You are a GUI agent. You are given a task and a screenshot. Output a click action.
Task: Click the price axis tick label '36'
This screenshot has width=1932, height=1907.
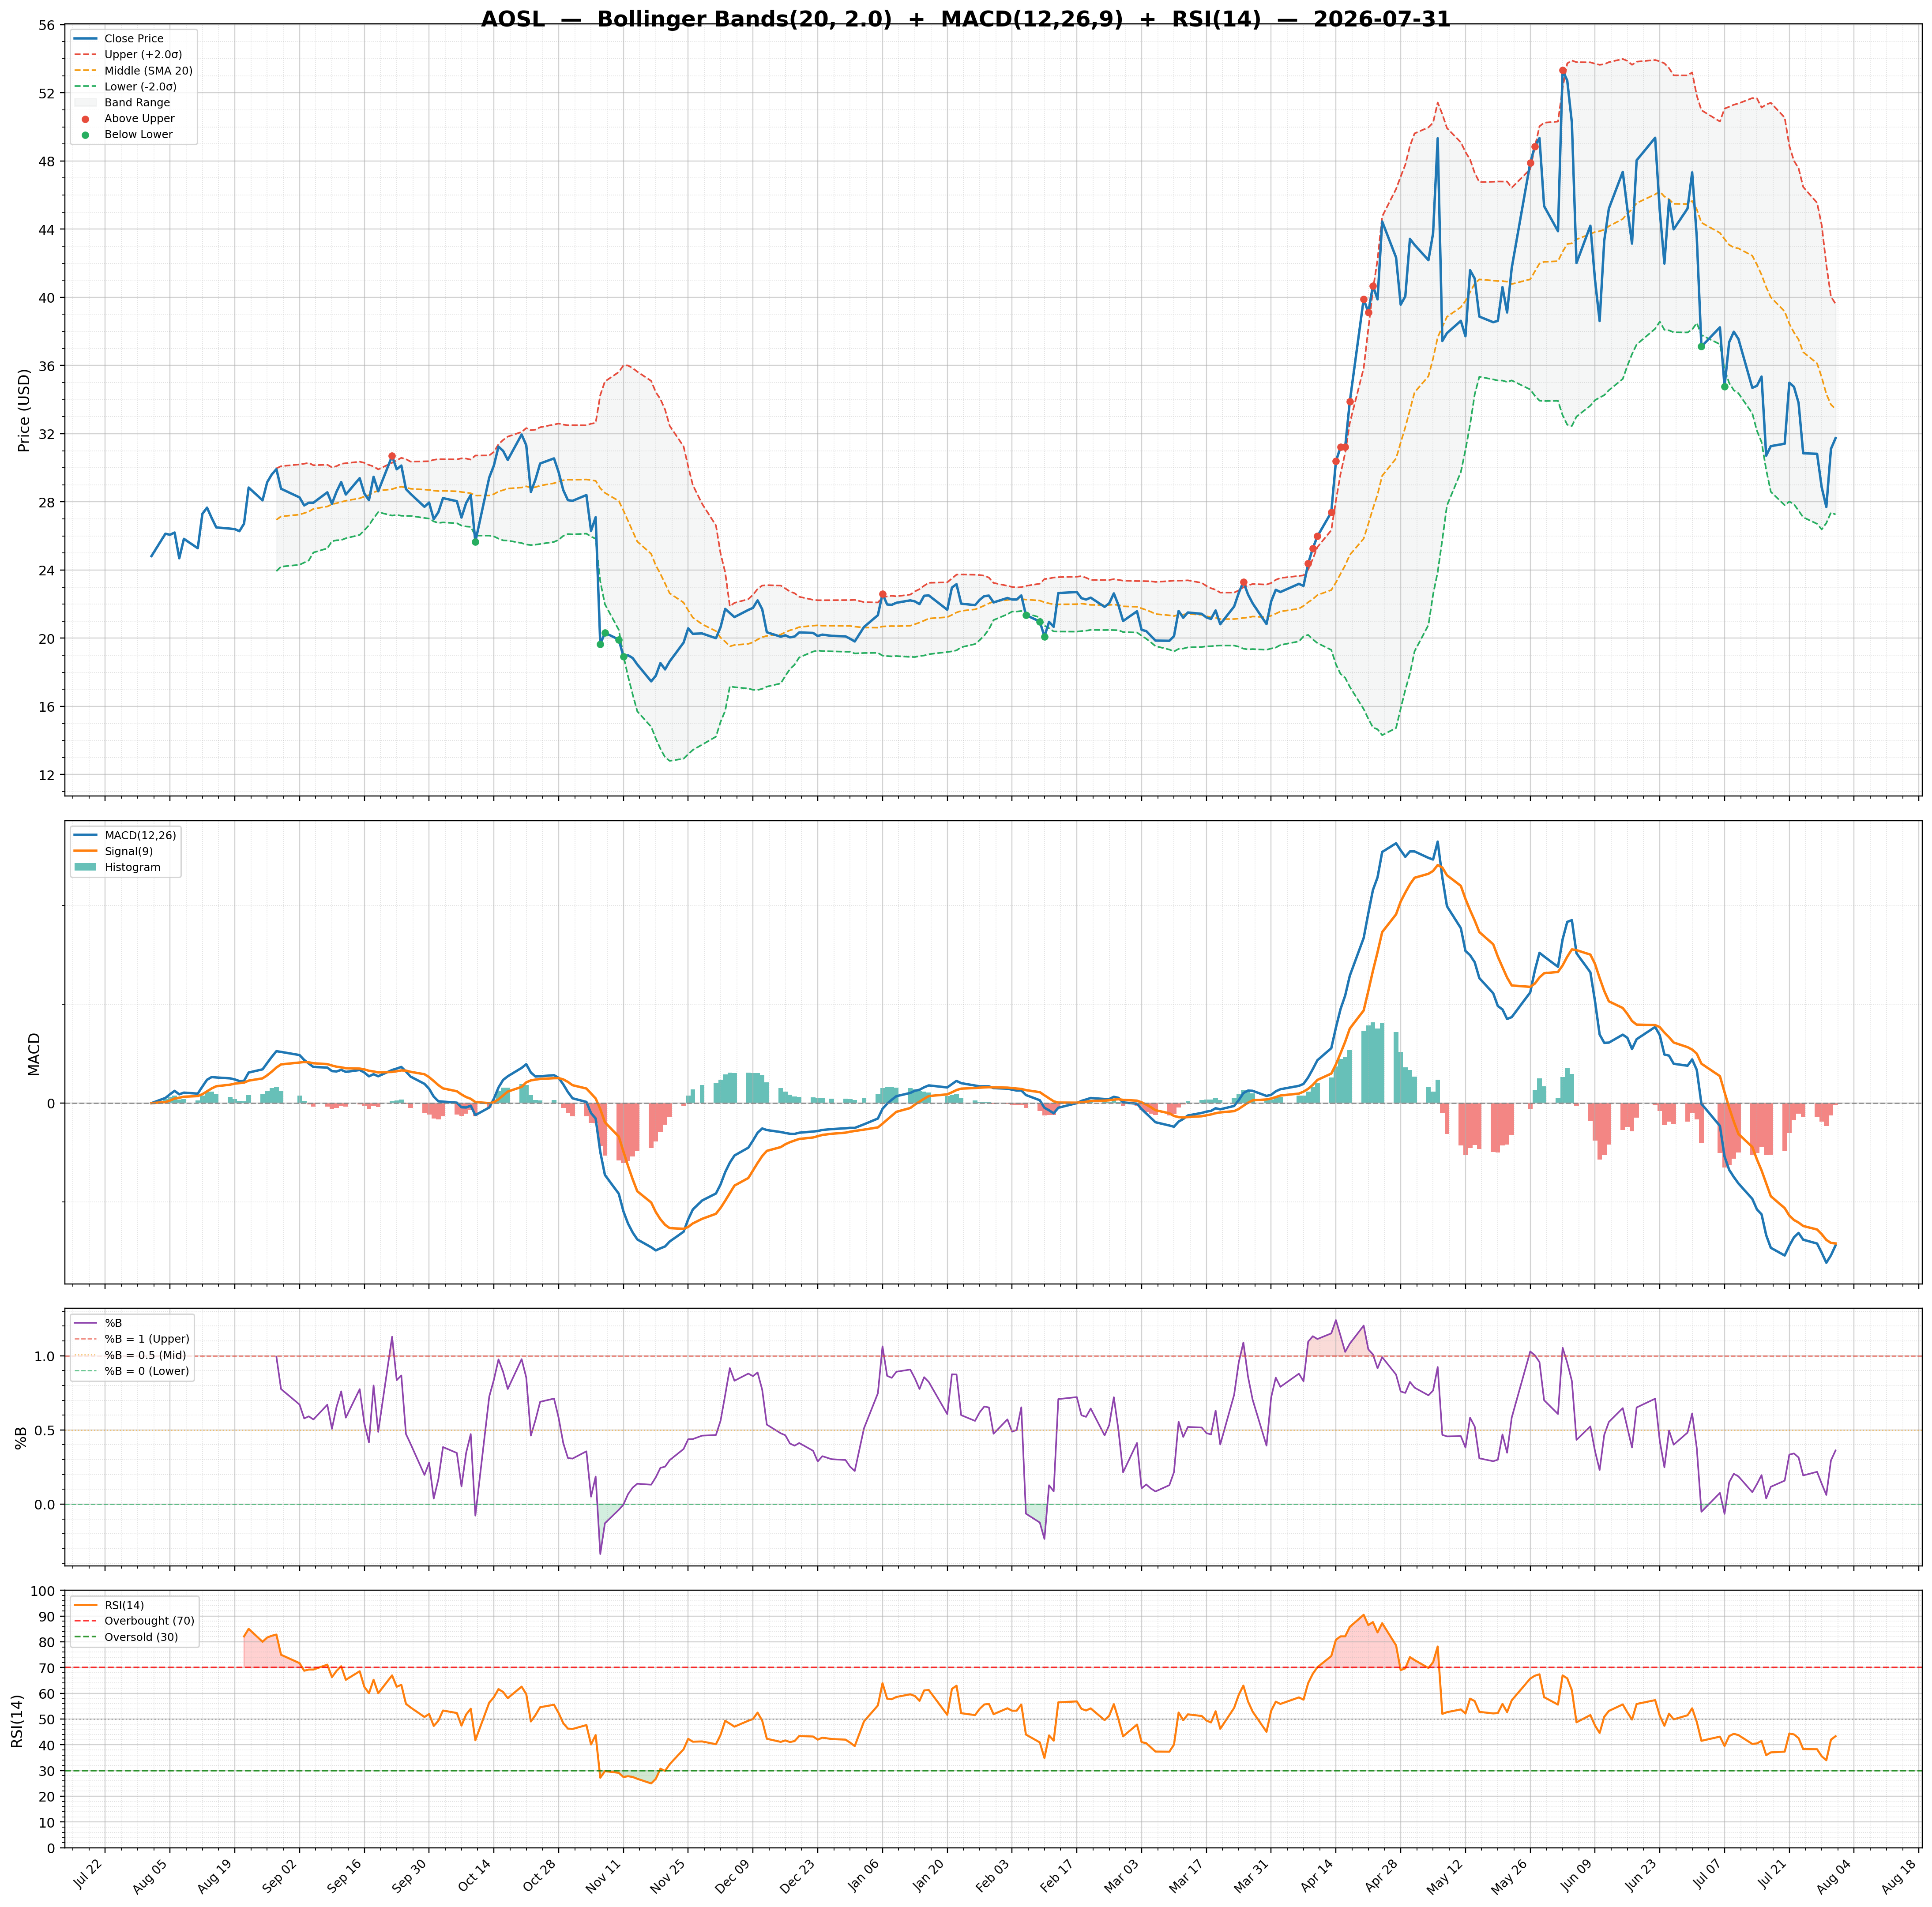click(x=47, y=366)
